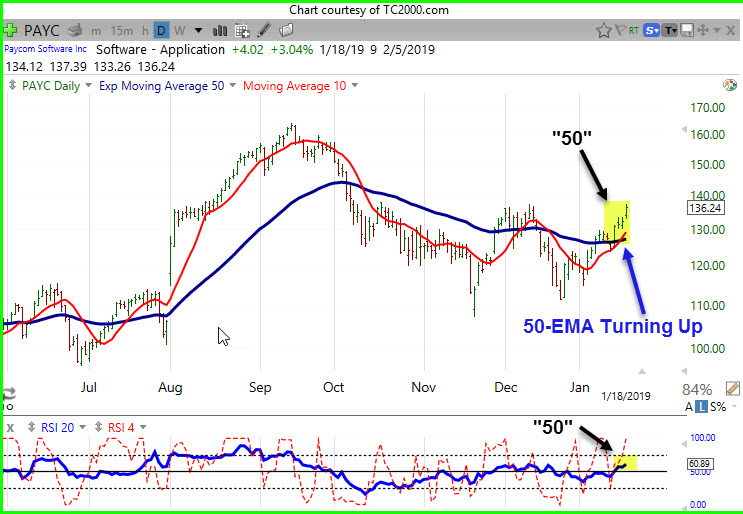Click the 60.89 RSI value label
The image size is (743, 514).
[700, 464]
